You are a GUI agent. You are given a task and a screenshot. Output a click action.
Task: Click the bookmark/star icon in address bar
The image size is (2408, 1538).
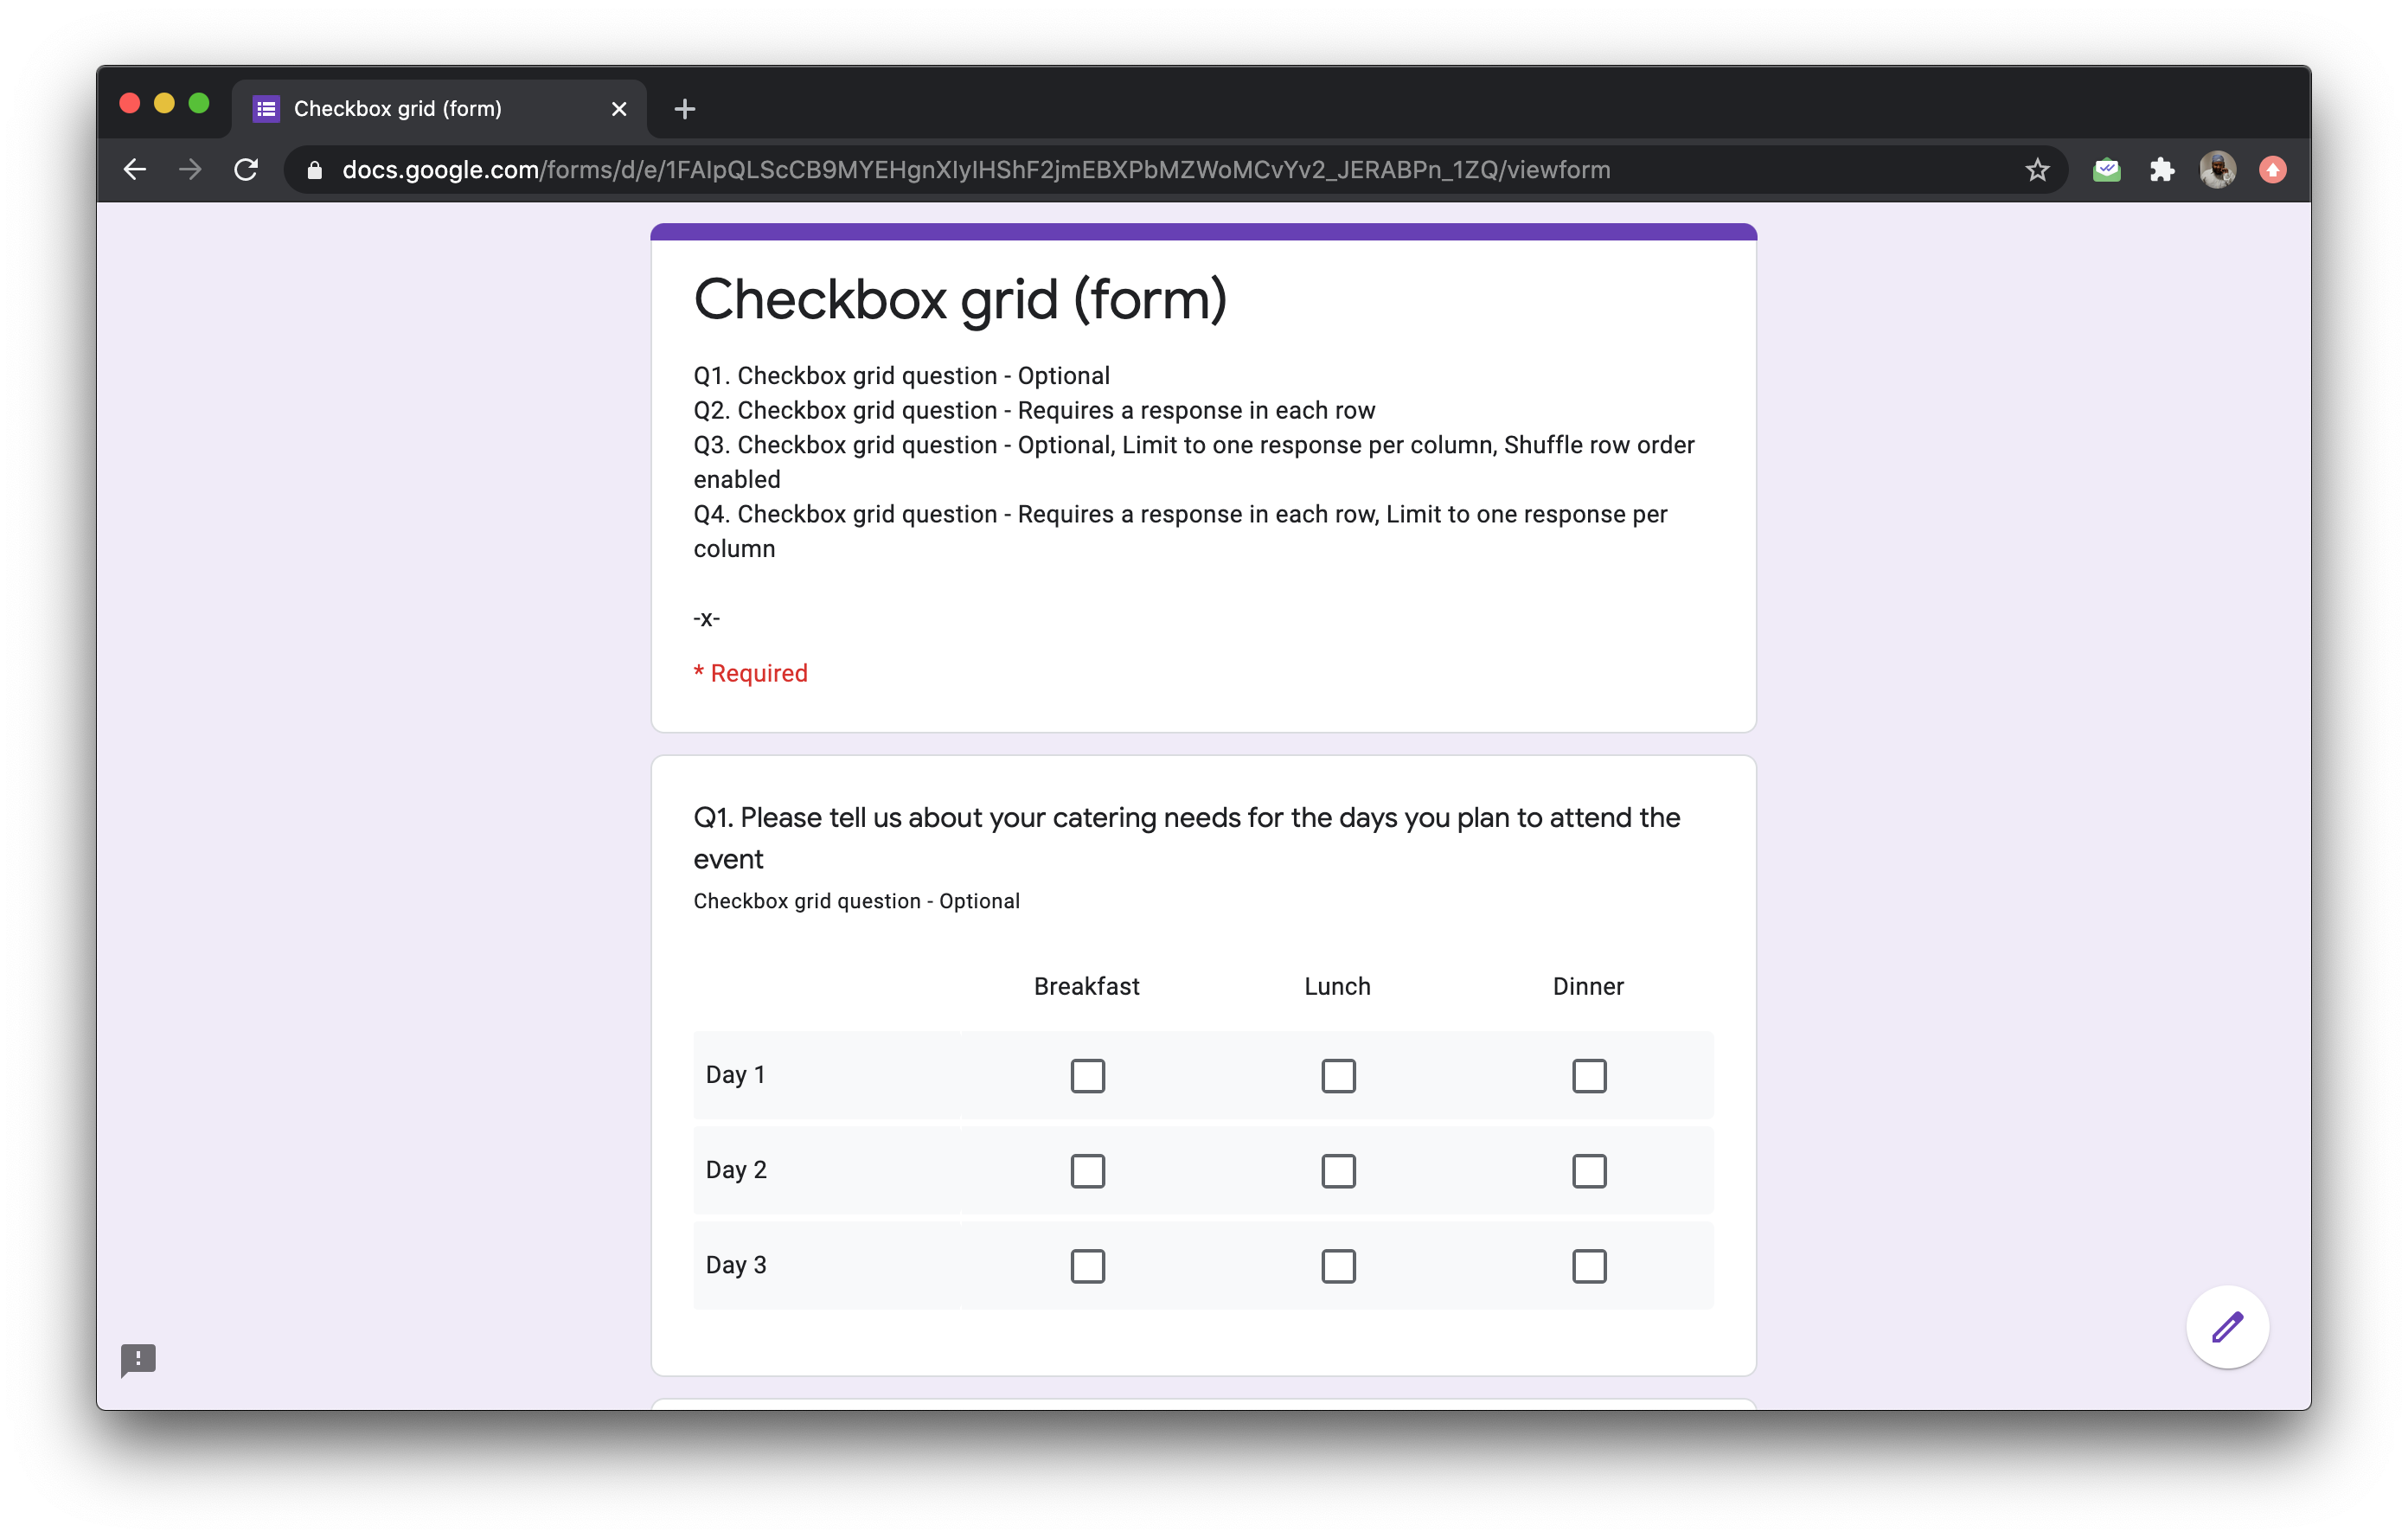tap(2036, 170)
